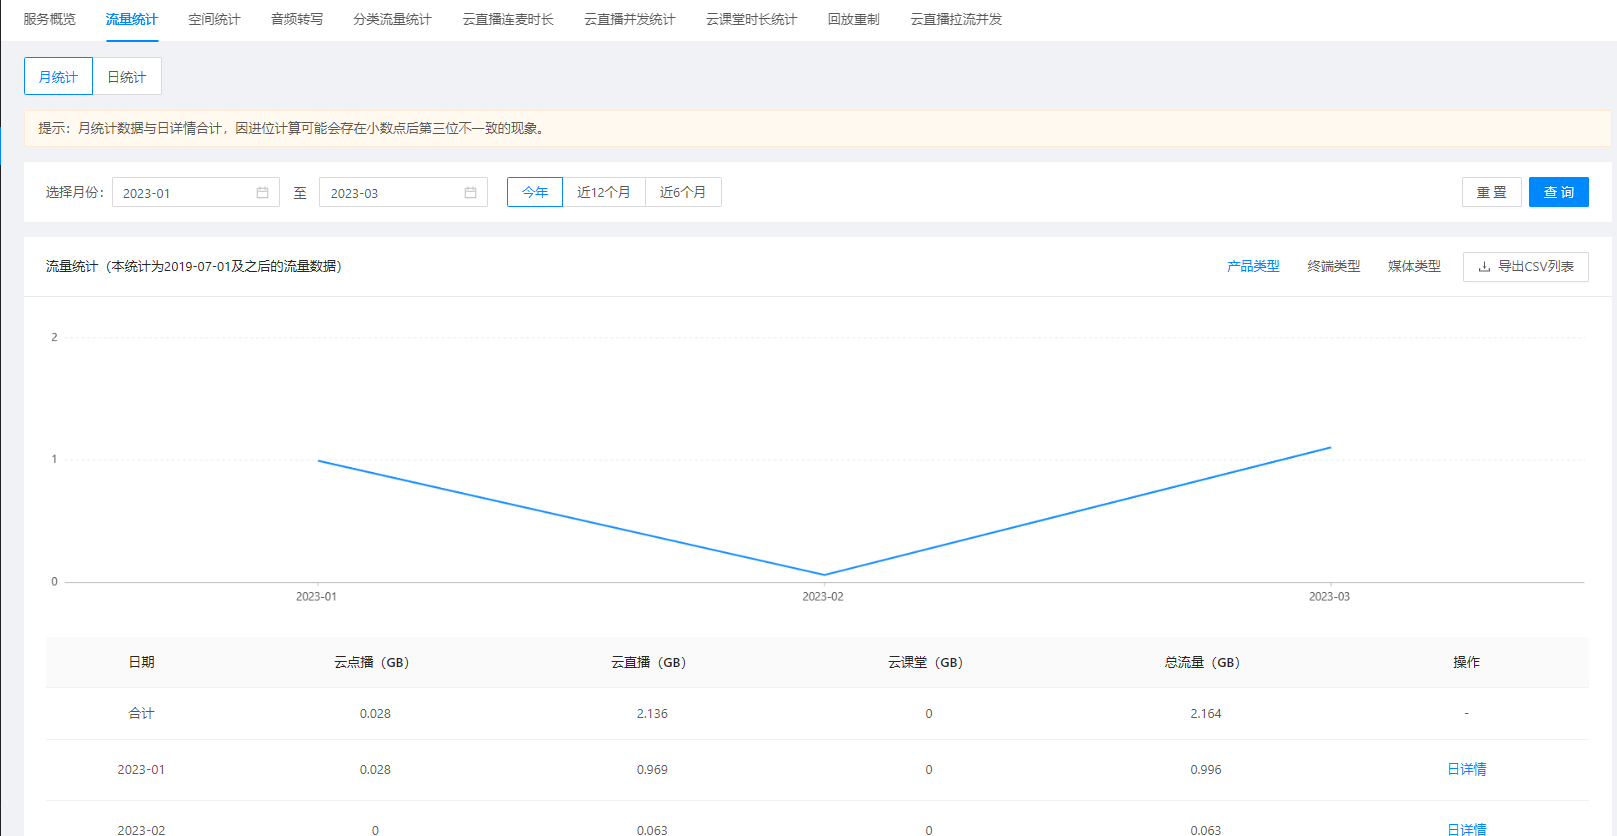Click end month field 2023-03
1617x836 pixels.
[x=403, y=192]
